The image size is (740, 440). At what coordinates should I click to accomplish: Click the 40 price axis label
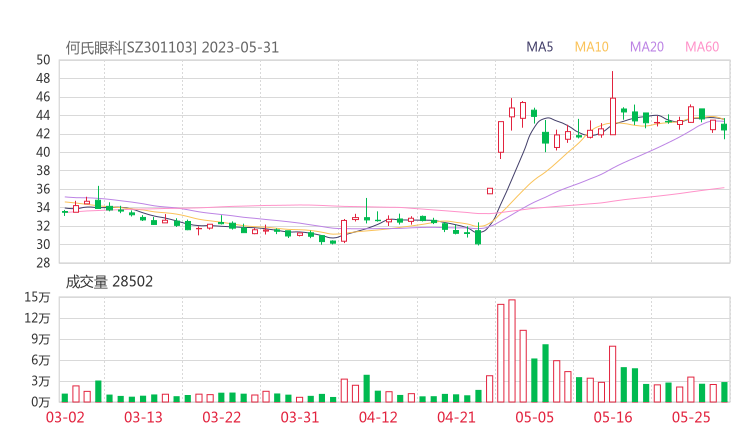[43, 152]
